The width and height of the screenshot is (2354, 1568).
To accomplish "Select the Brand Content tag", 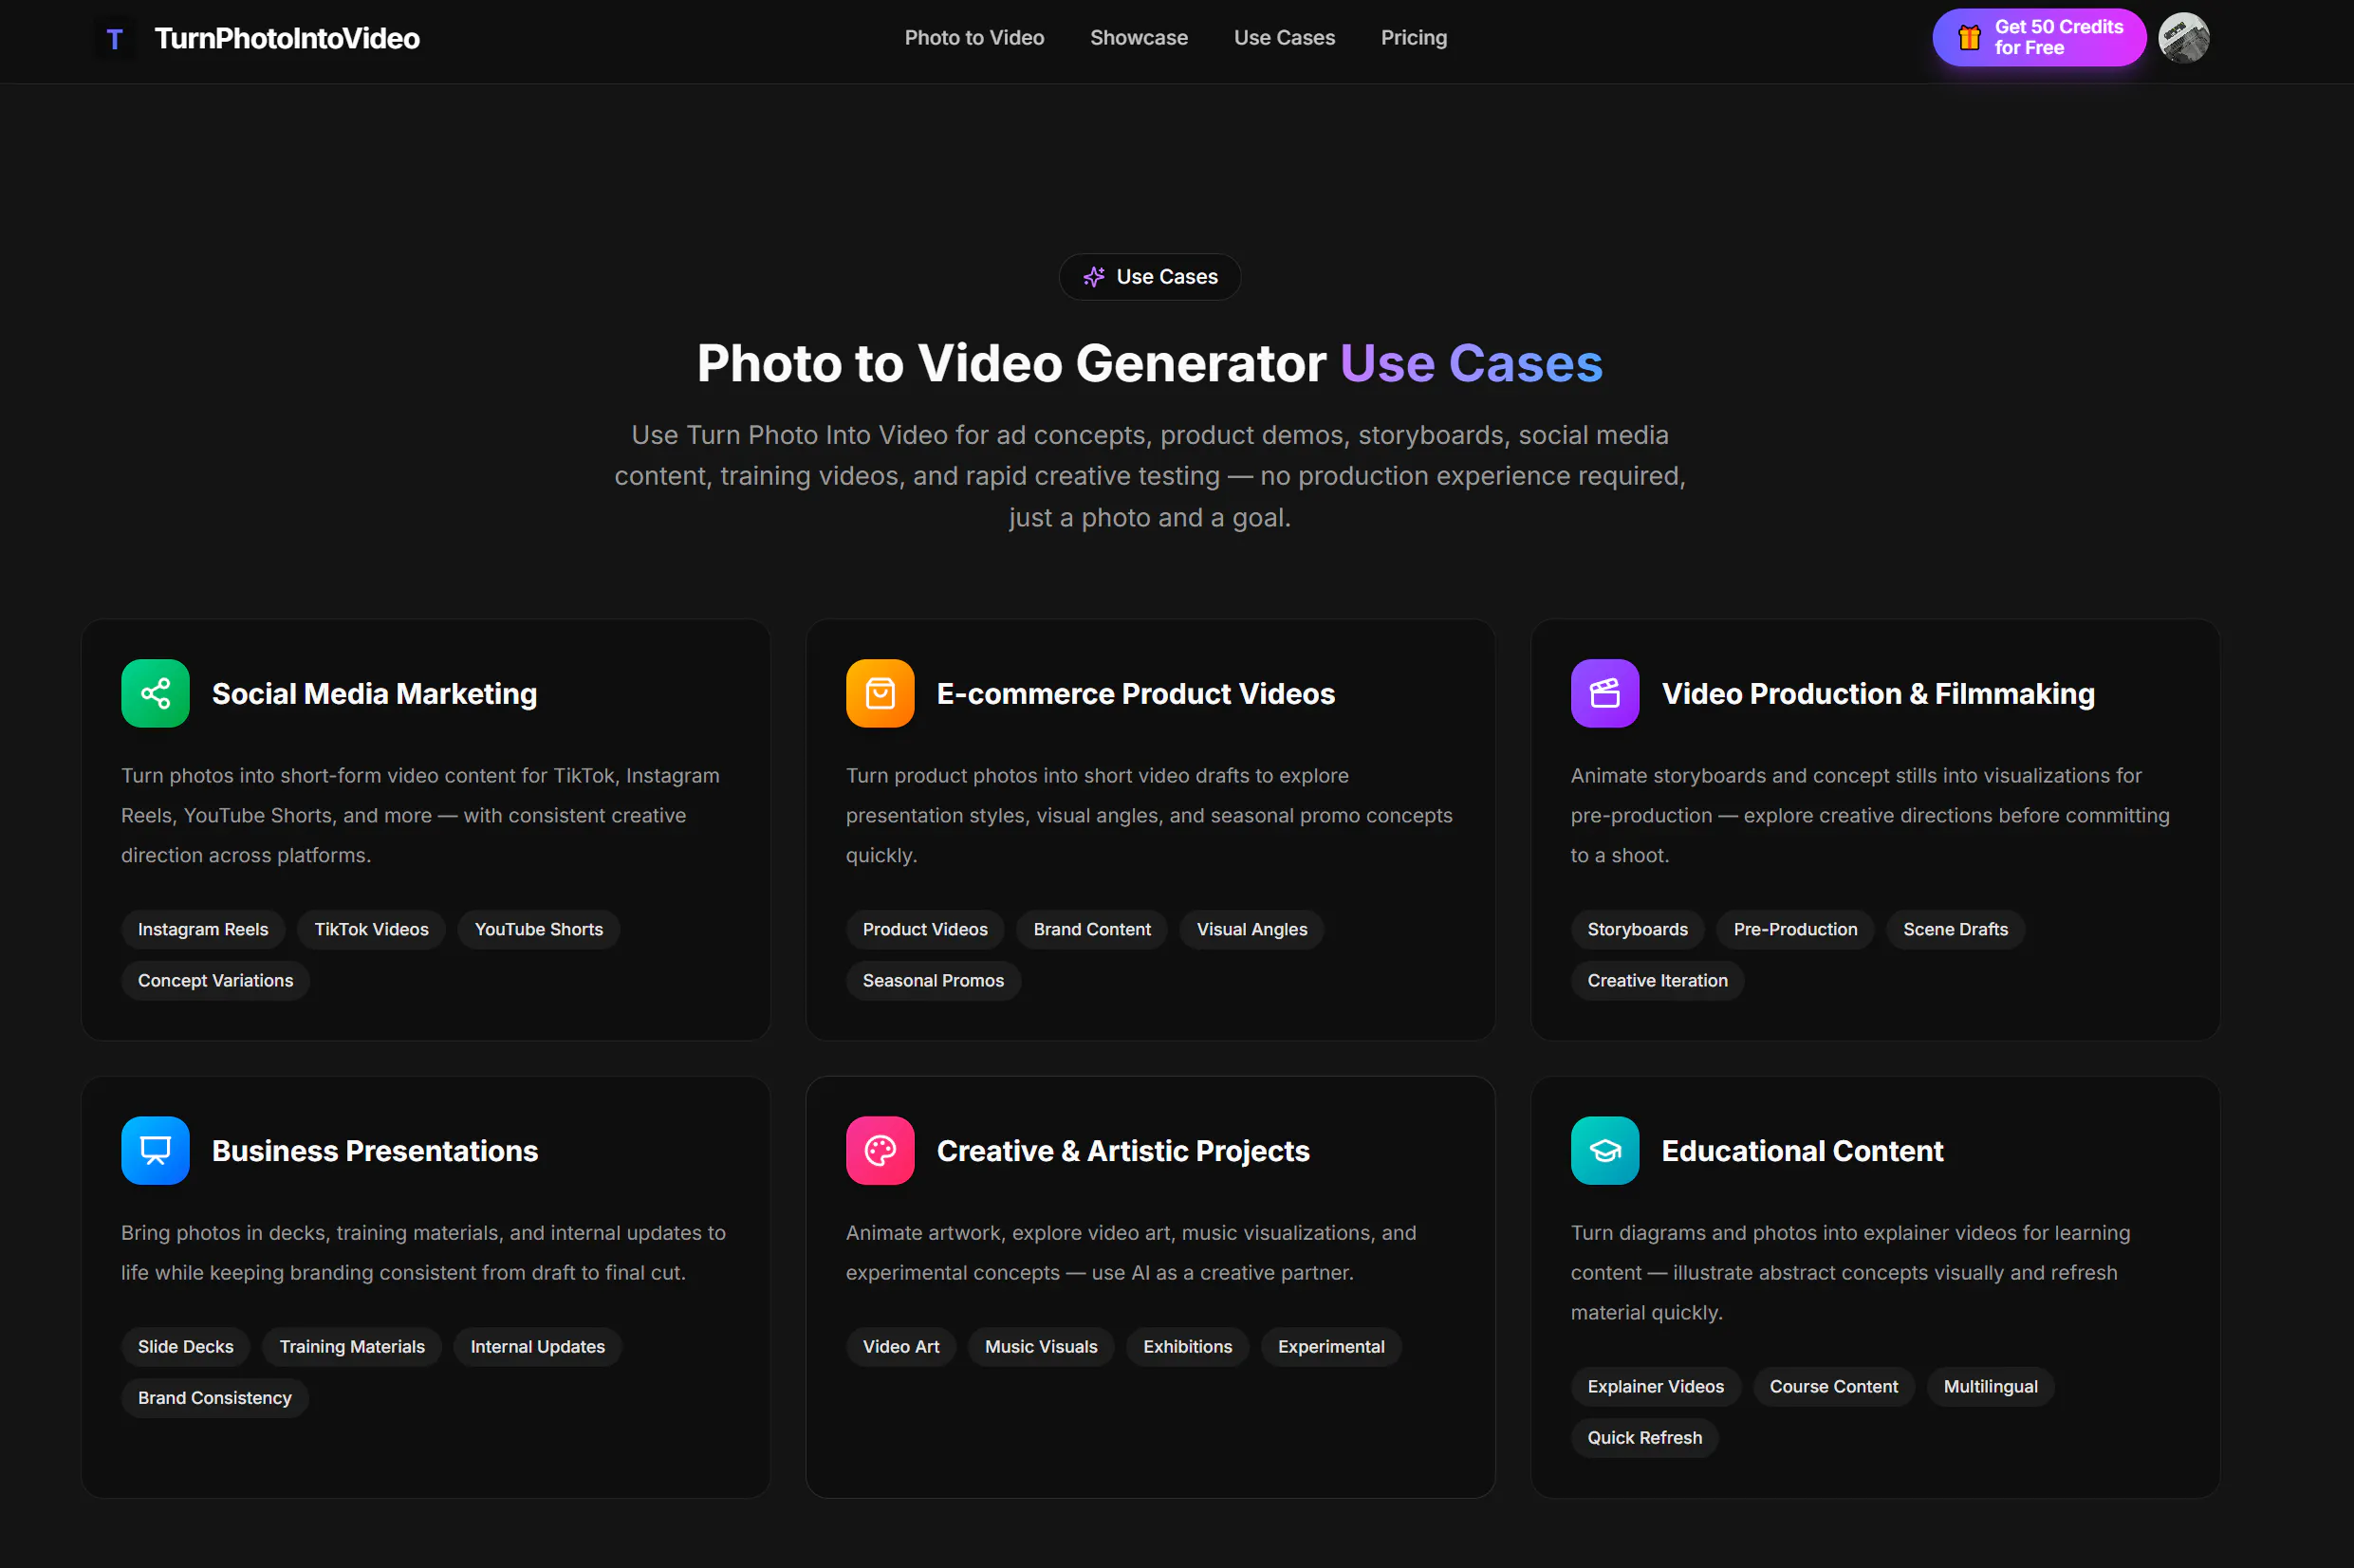I will pyautogui.click(x=1092, y=929).
